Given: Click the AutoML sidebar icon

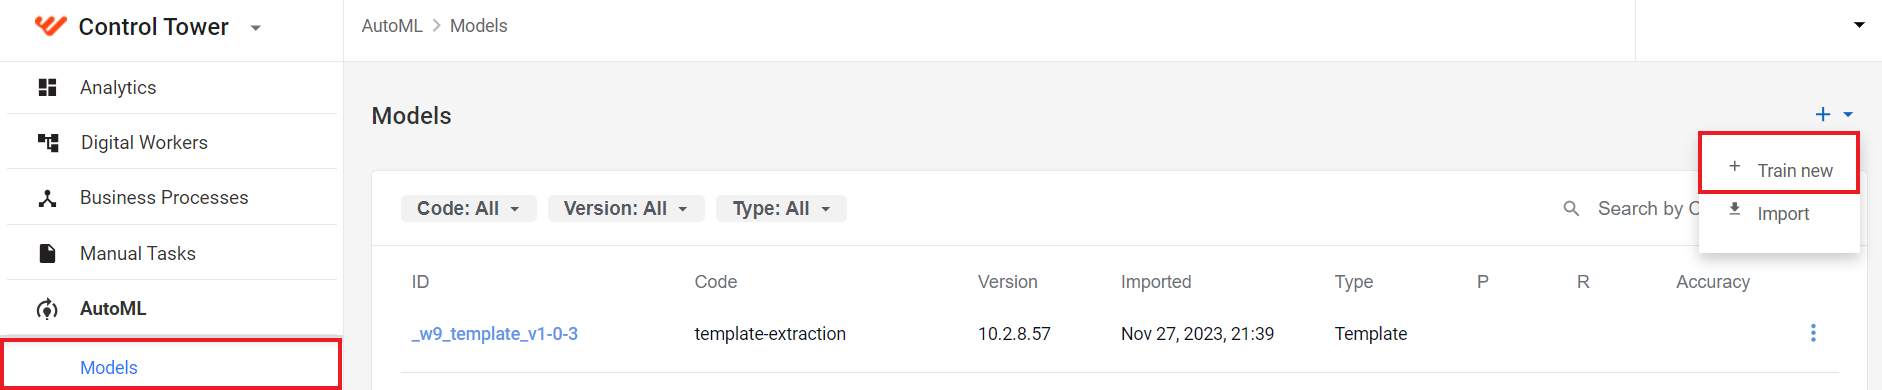Looking at the screenshot, I should pos(47,309).
